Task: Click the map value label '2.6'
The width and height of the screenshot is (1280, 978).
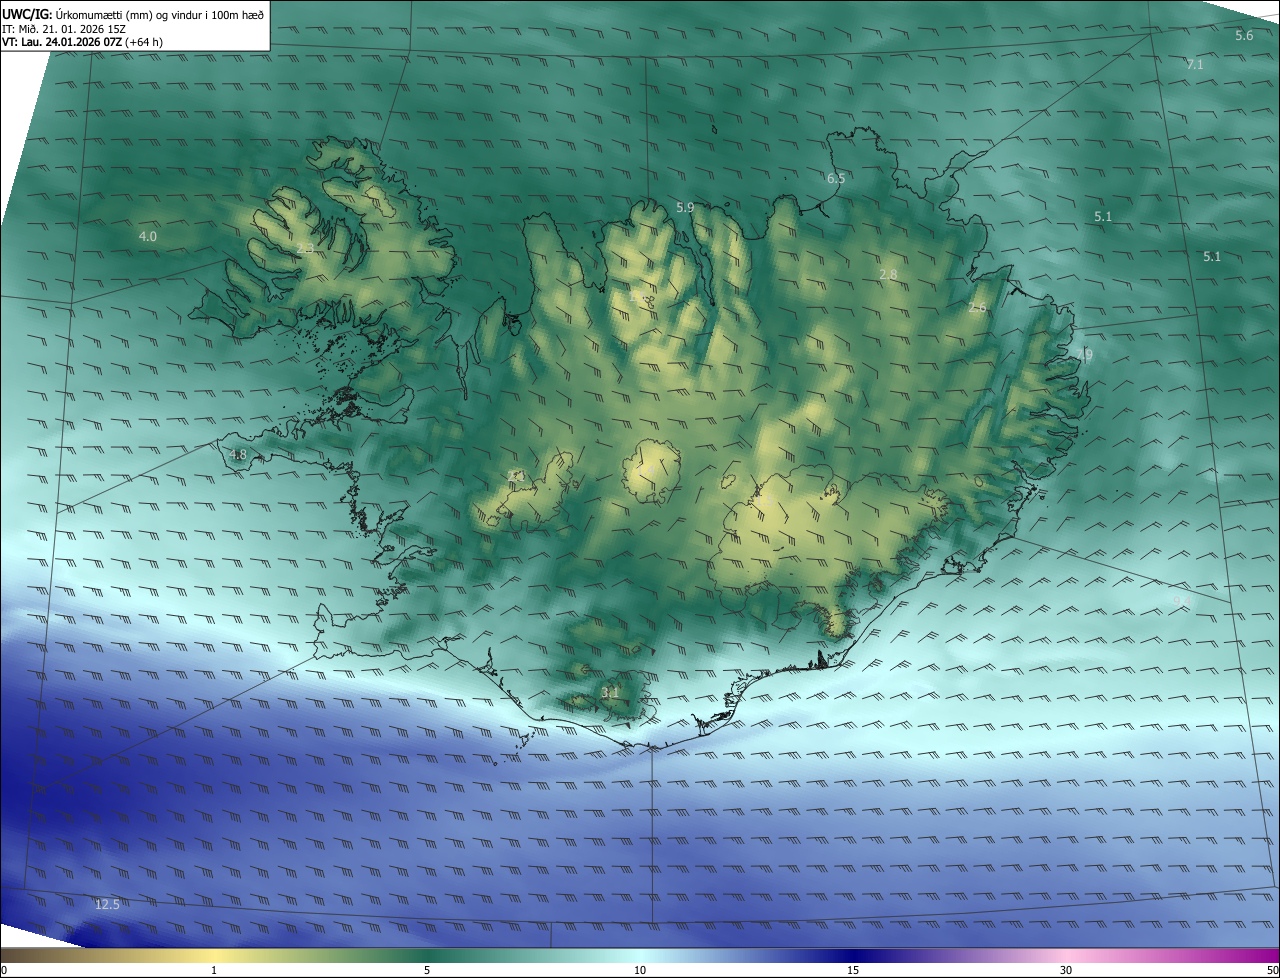Action: [x=977, y=308]
